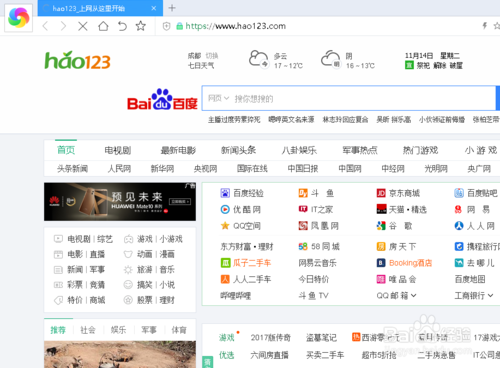Select the 八卦娱乐 navigation tab
500x368 pixels.
tap(299, 150)
